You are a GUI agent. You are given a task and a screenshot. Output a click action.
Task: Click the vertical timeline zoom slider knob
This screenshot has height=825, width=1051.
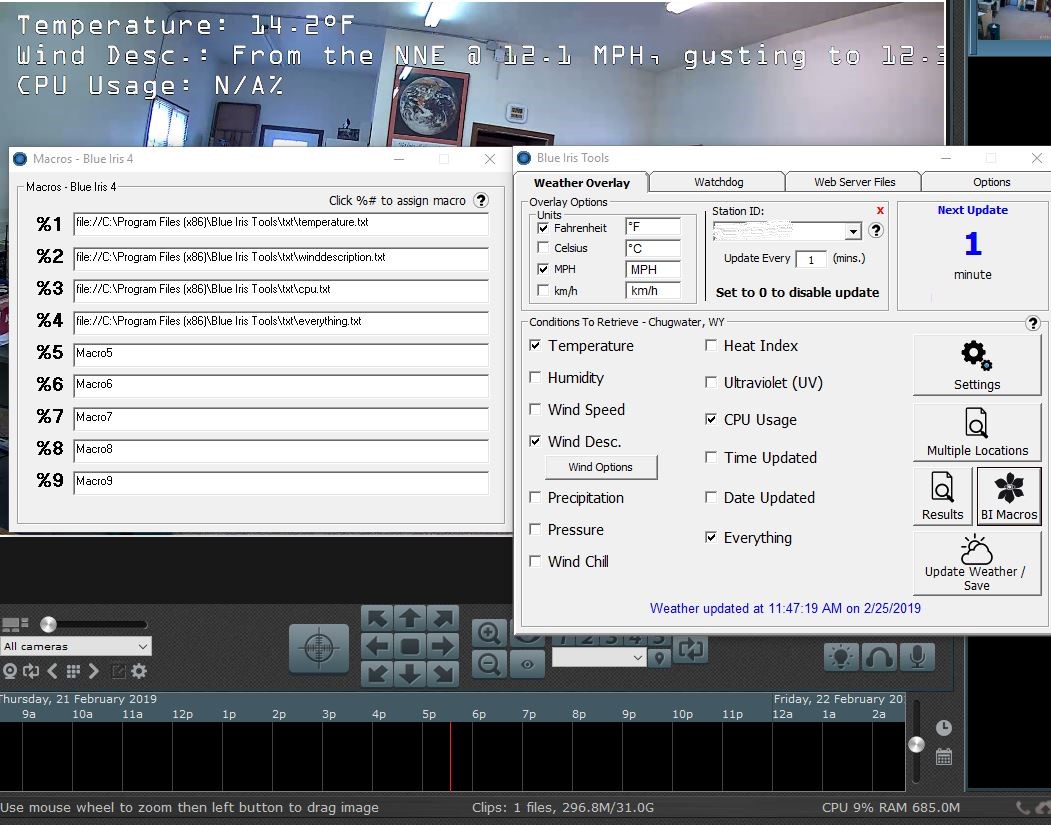(x=916, y=744)
